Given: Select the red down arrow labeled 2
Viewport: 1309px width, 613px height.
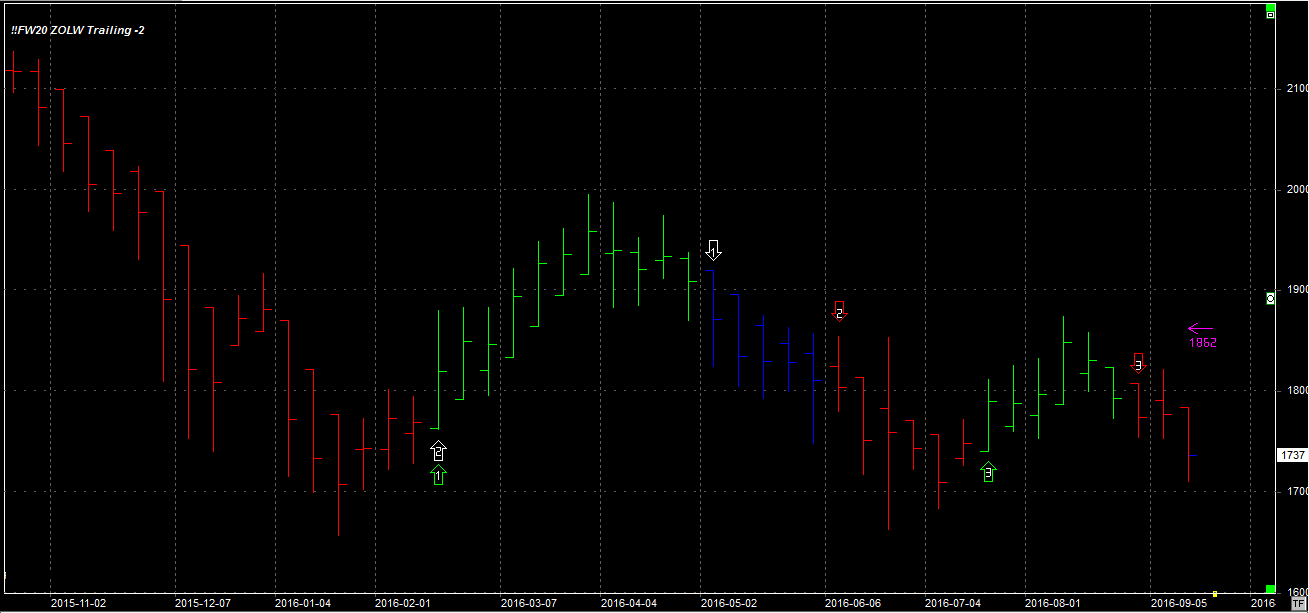Looking at the screenshot, I should click(x=840, y=311).
